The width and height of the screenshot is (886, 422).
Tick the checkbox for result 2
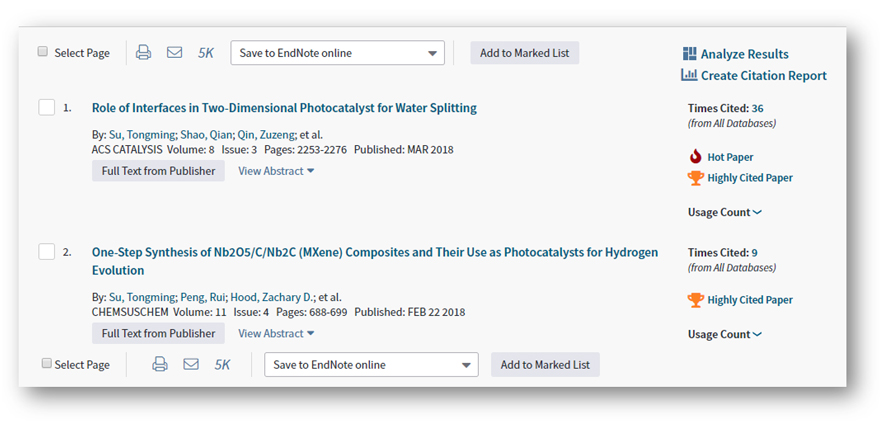point(47,252)
